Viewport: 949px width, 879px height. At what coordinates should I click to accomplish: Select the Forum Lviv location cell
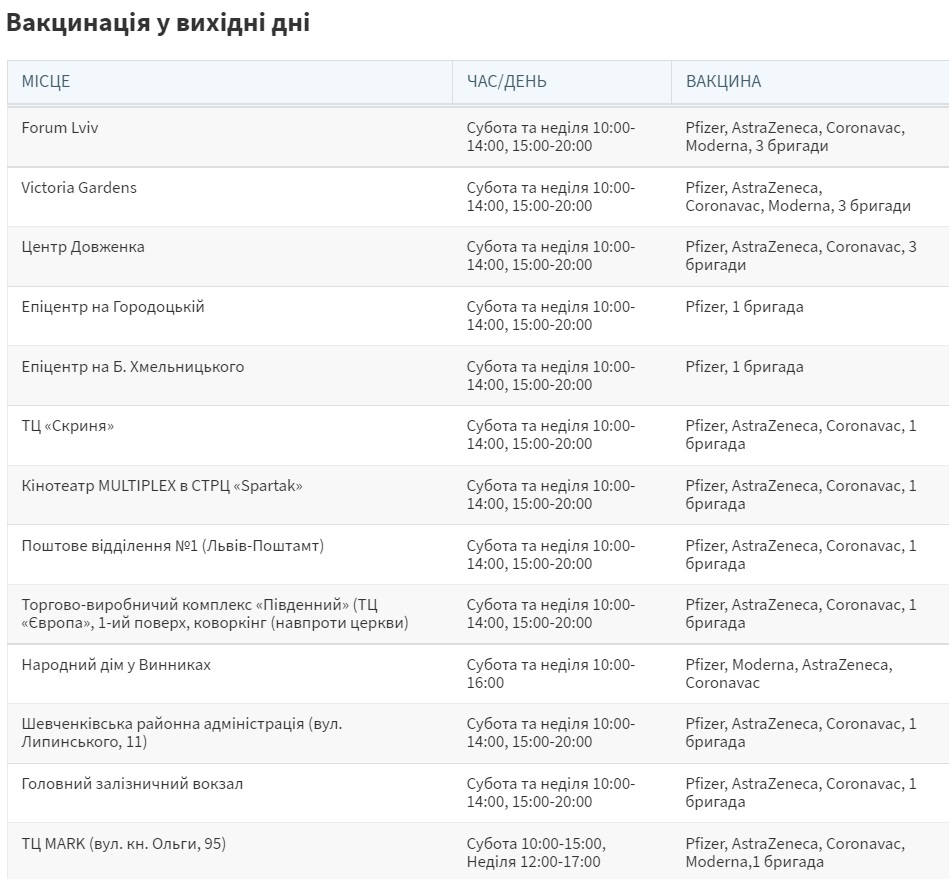point(60,128)
